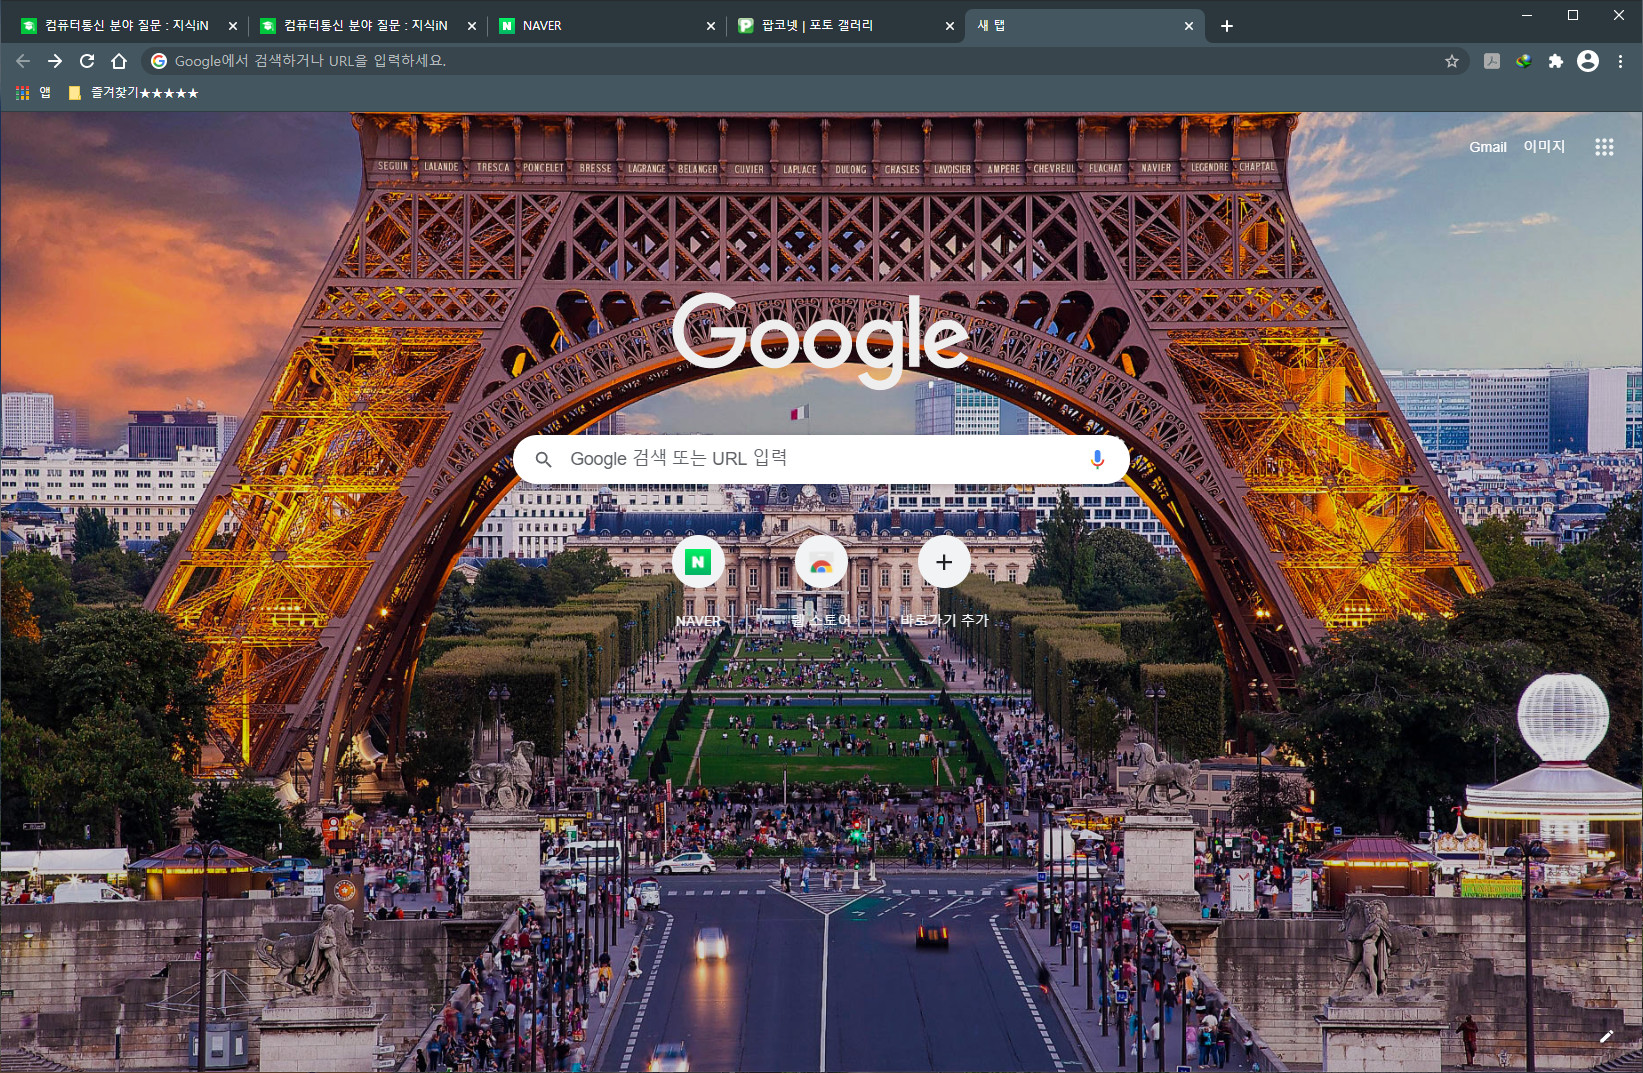Minimize the Chrome window
This screenshot has width=1643, height=1073.
point(1527,15)
